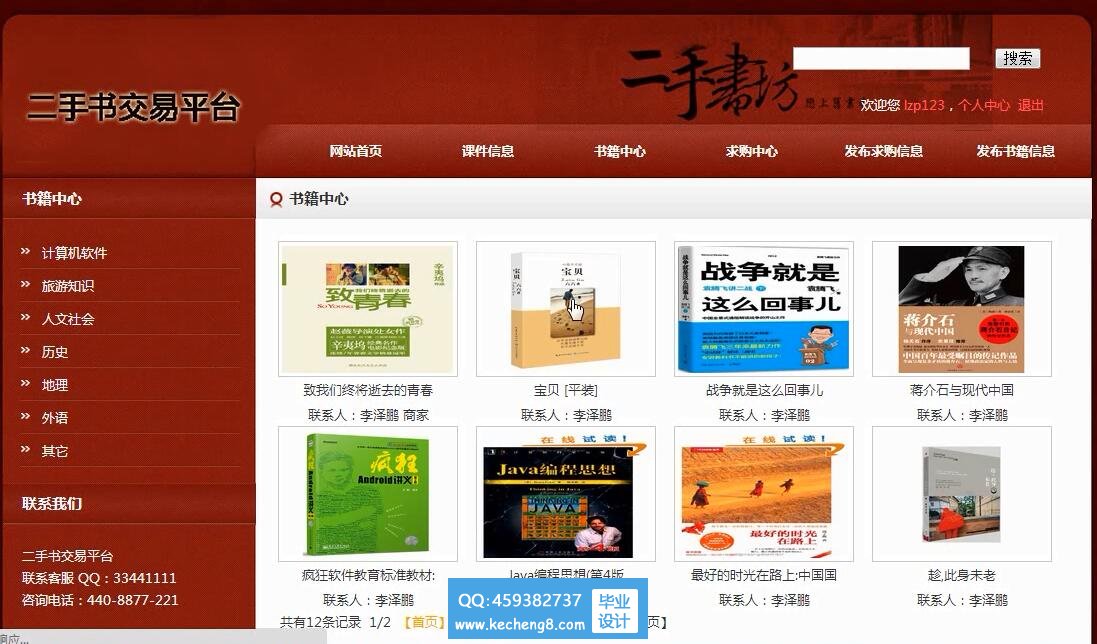Viewport: 1097px width, 644px height.
Task: Click 首页 first-page pagination link
Action: click(424, 622)
